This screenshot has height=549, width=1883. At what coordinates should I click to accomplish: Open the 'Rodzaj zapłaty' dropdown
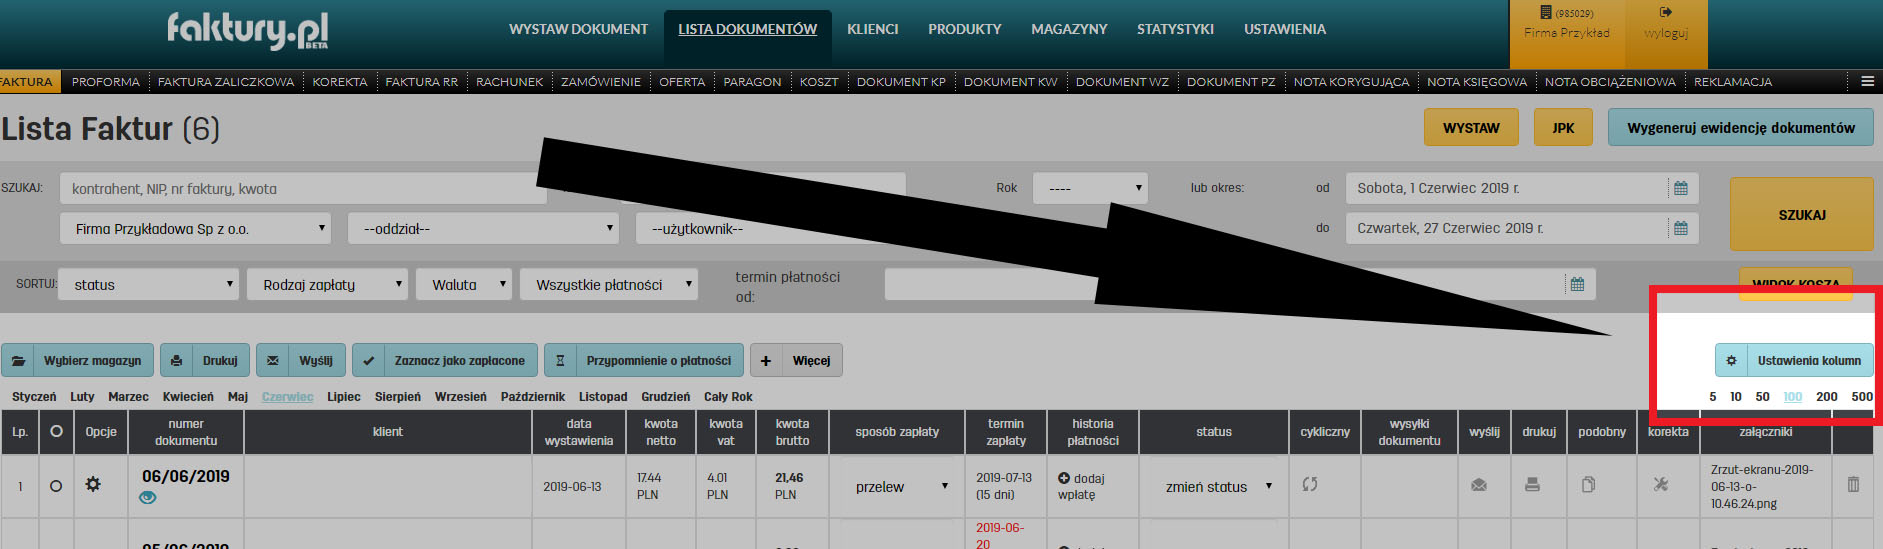(327, 285)
